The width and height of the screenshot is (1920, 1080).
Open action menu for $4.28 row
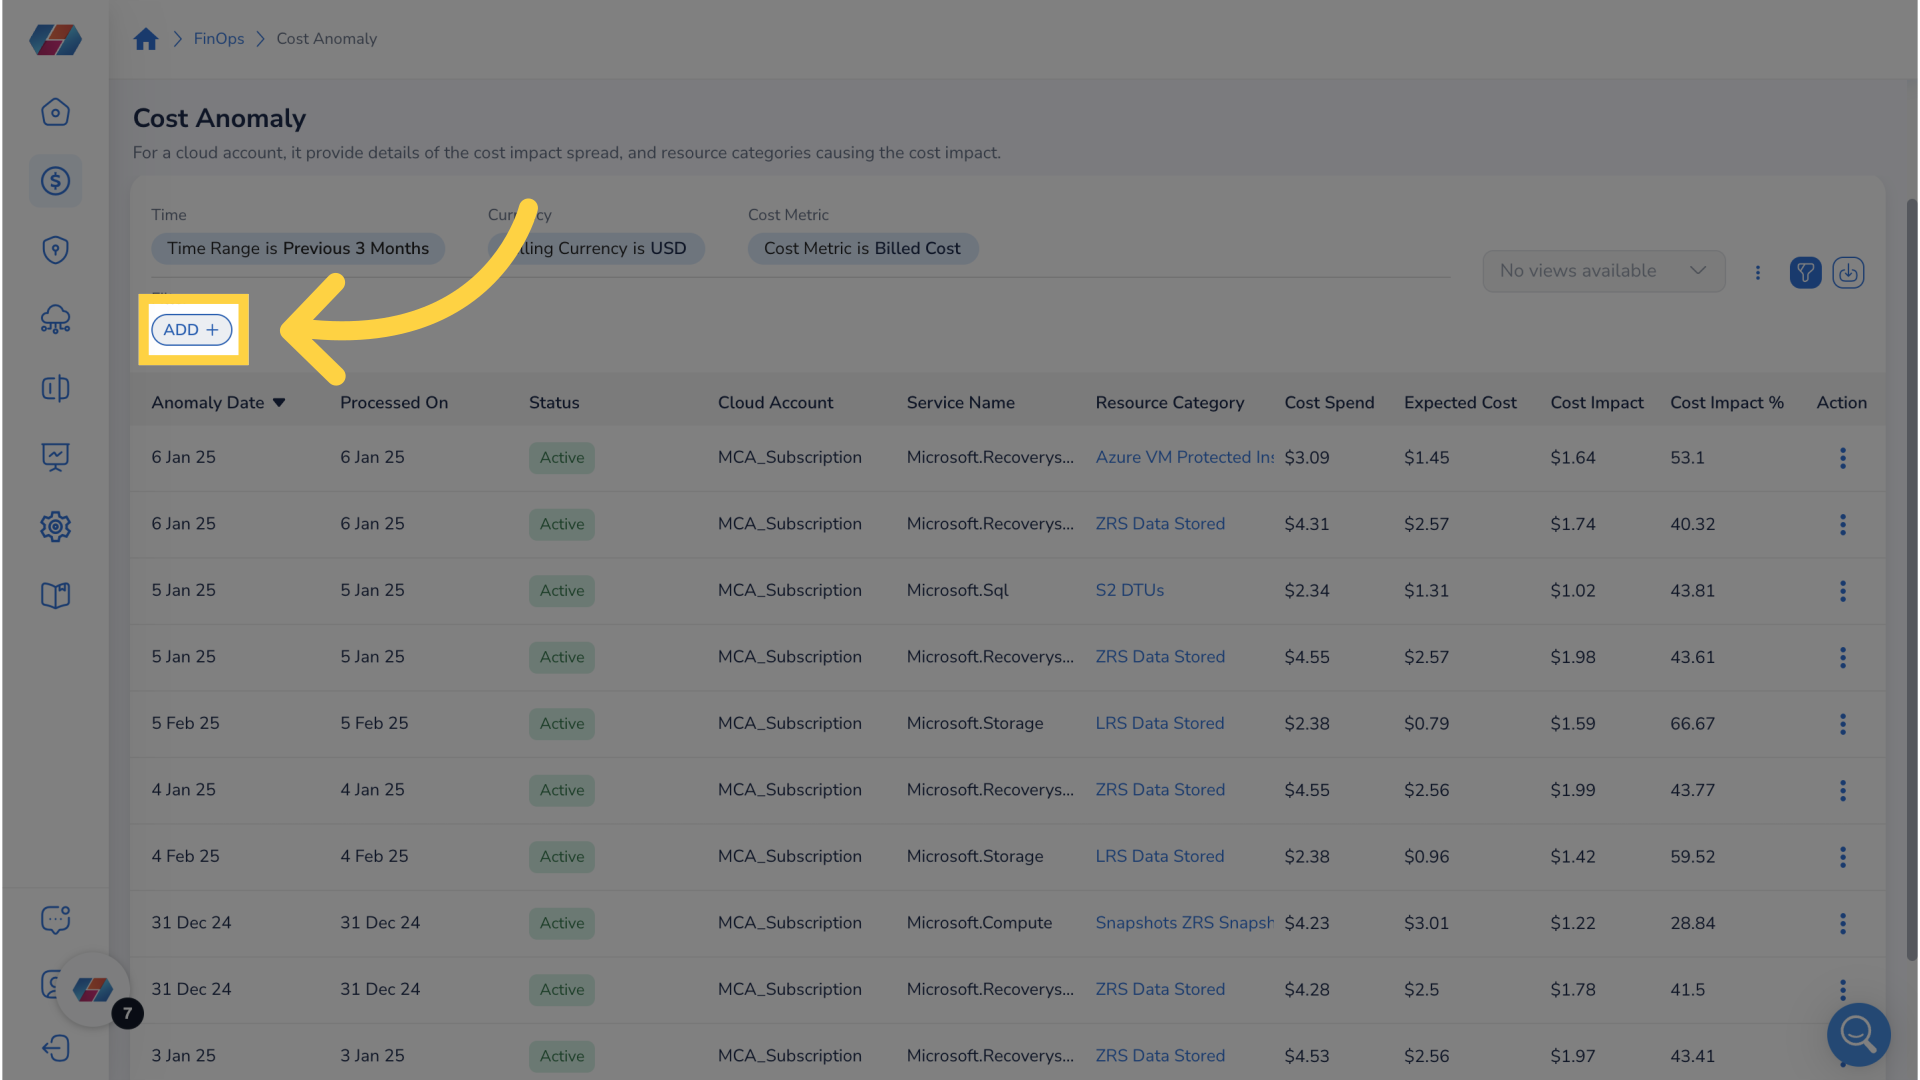click(1842, 990)
